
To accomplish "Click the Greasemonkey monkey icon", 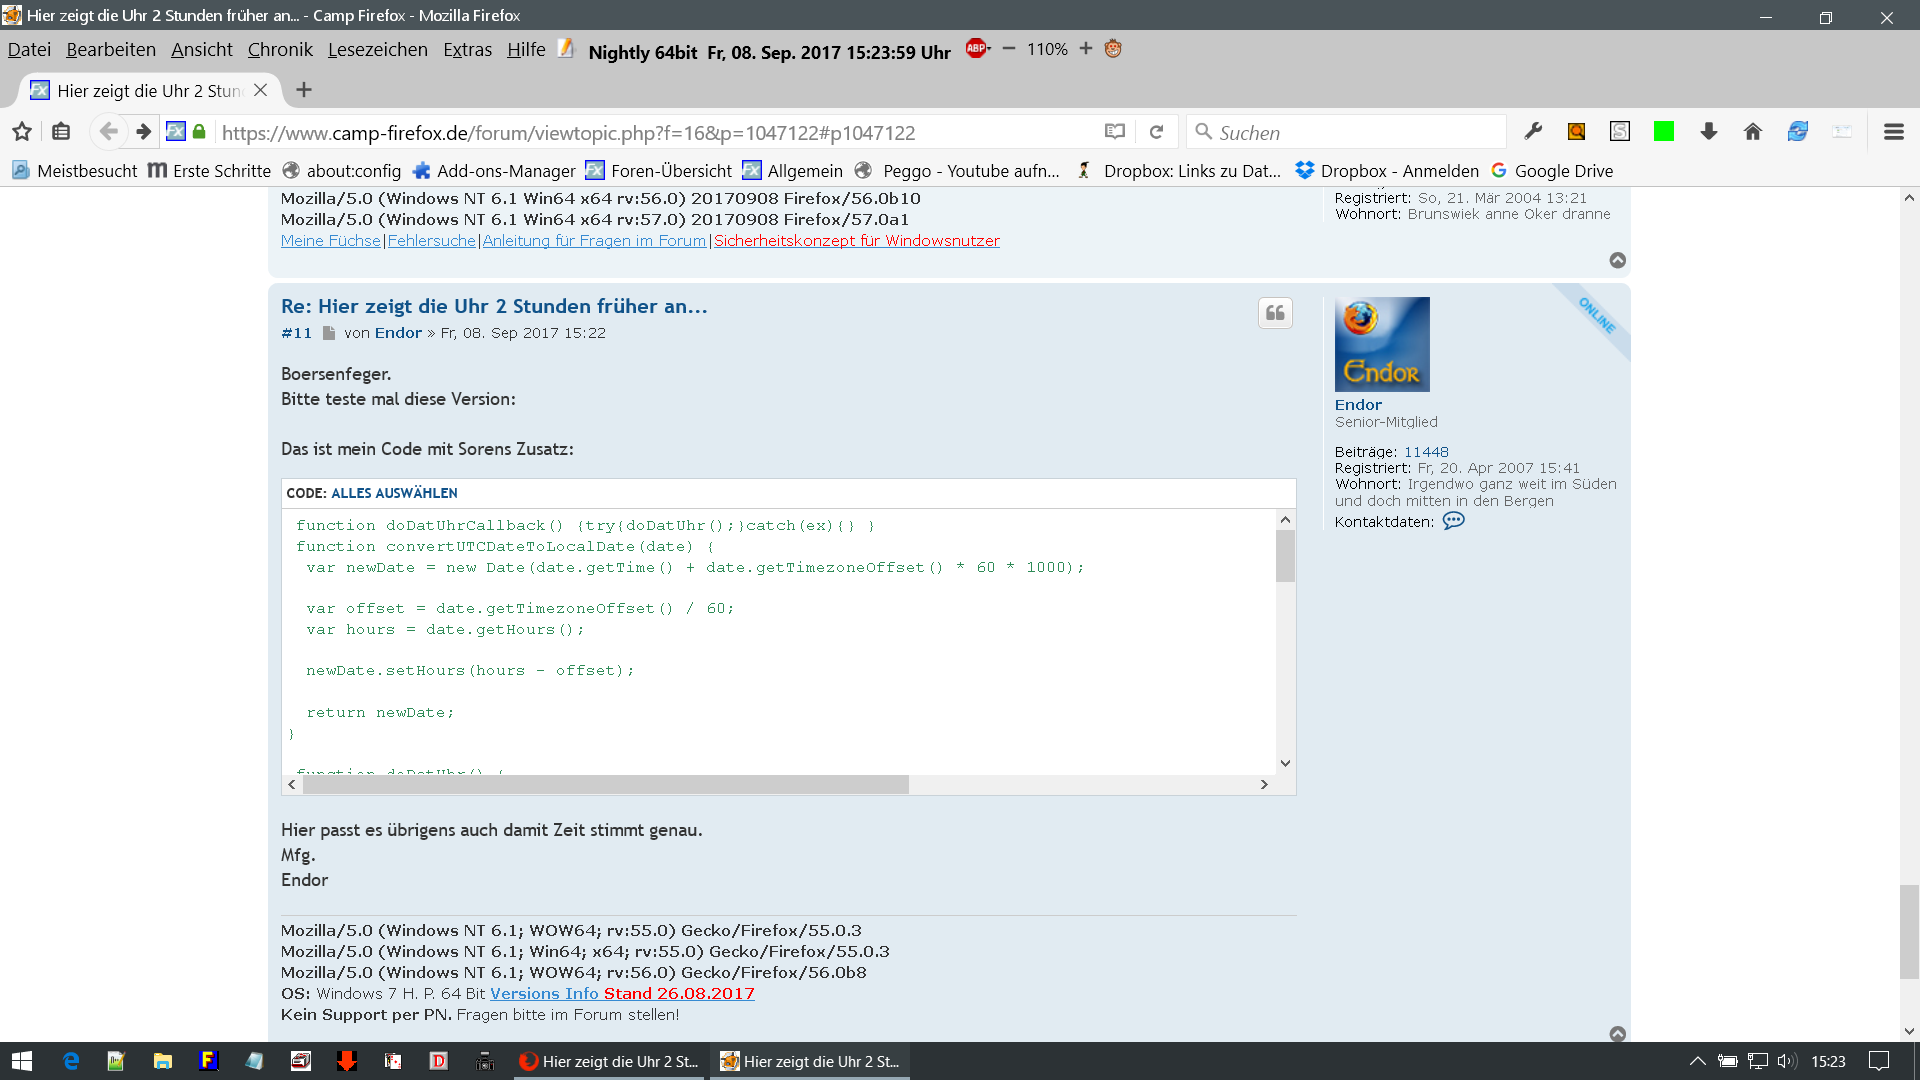I will pos(1113,48).
